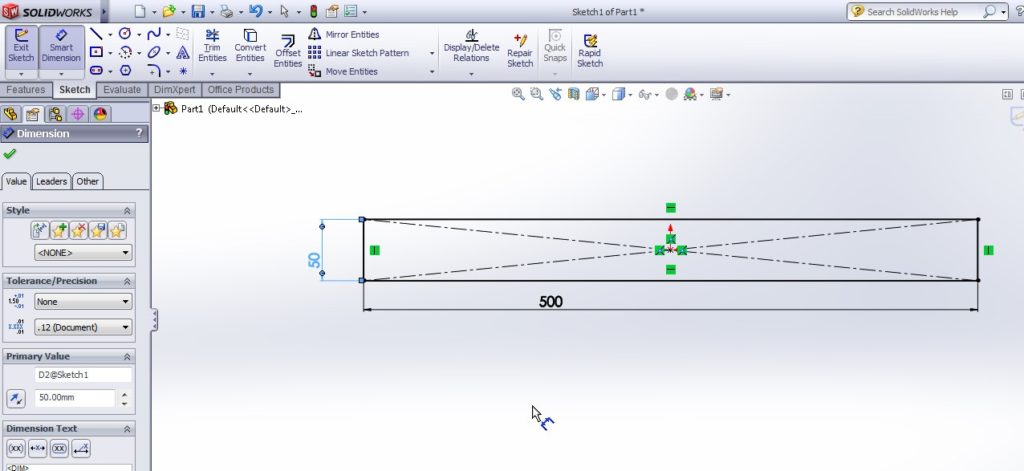This screenshot has width=1024, height=471.
Task: Open the View Settings icon
Action: click(716, 94)
